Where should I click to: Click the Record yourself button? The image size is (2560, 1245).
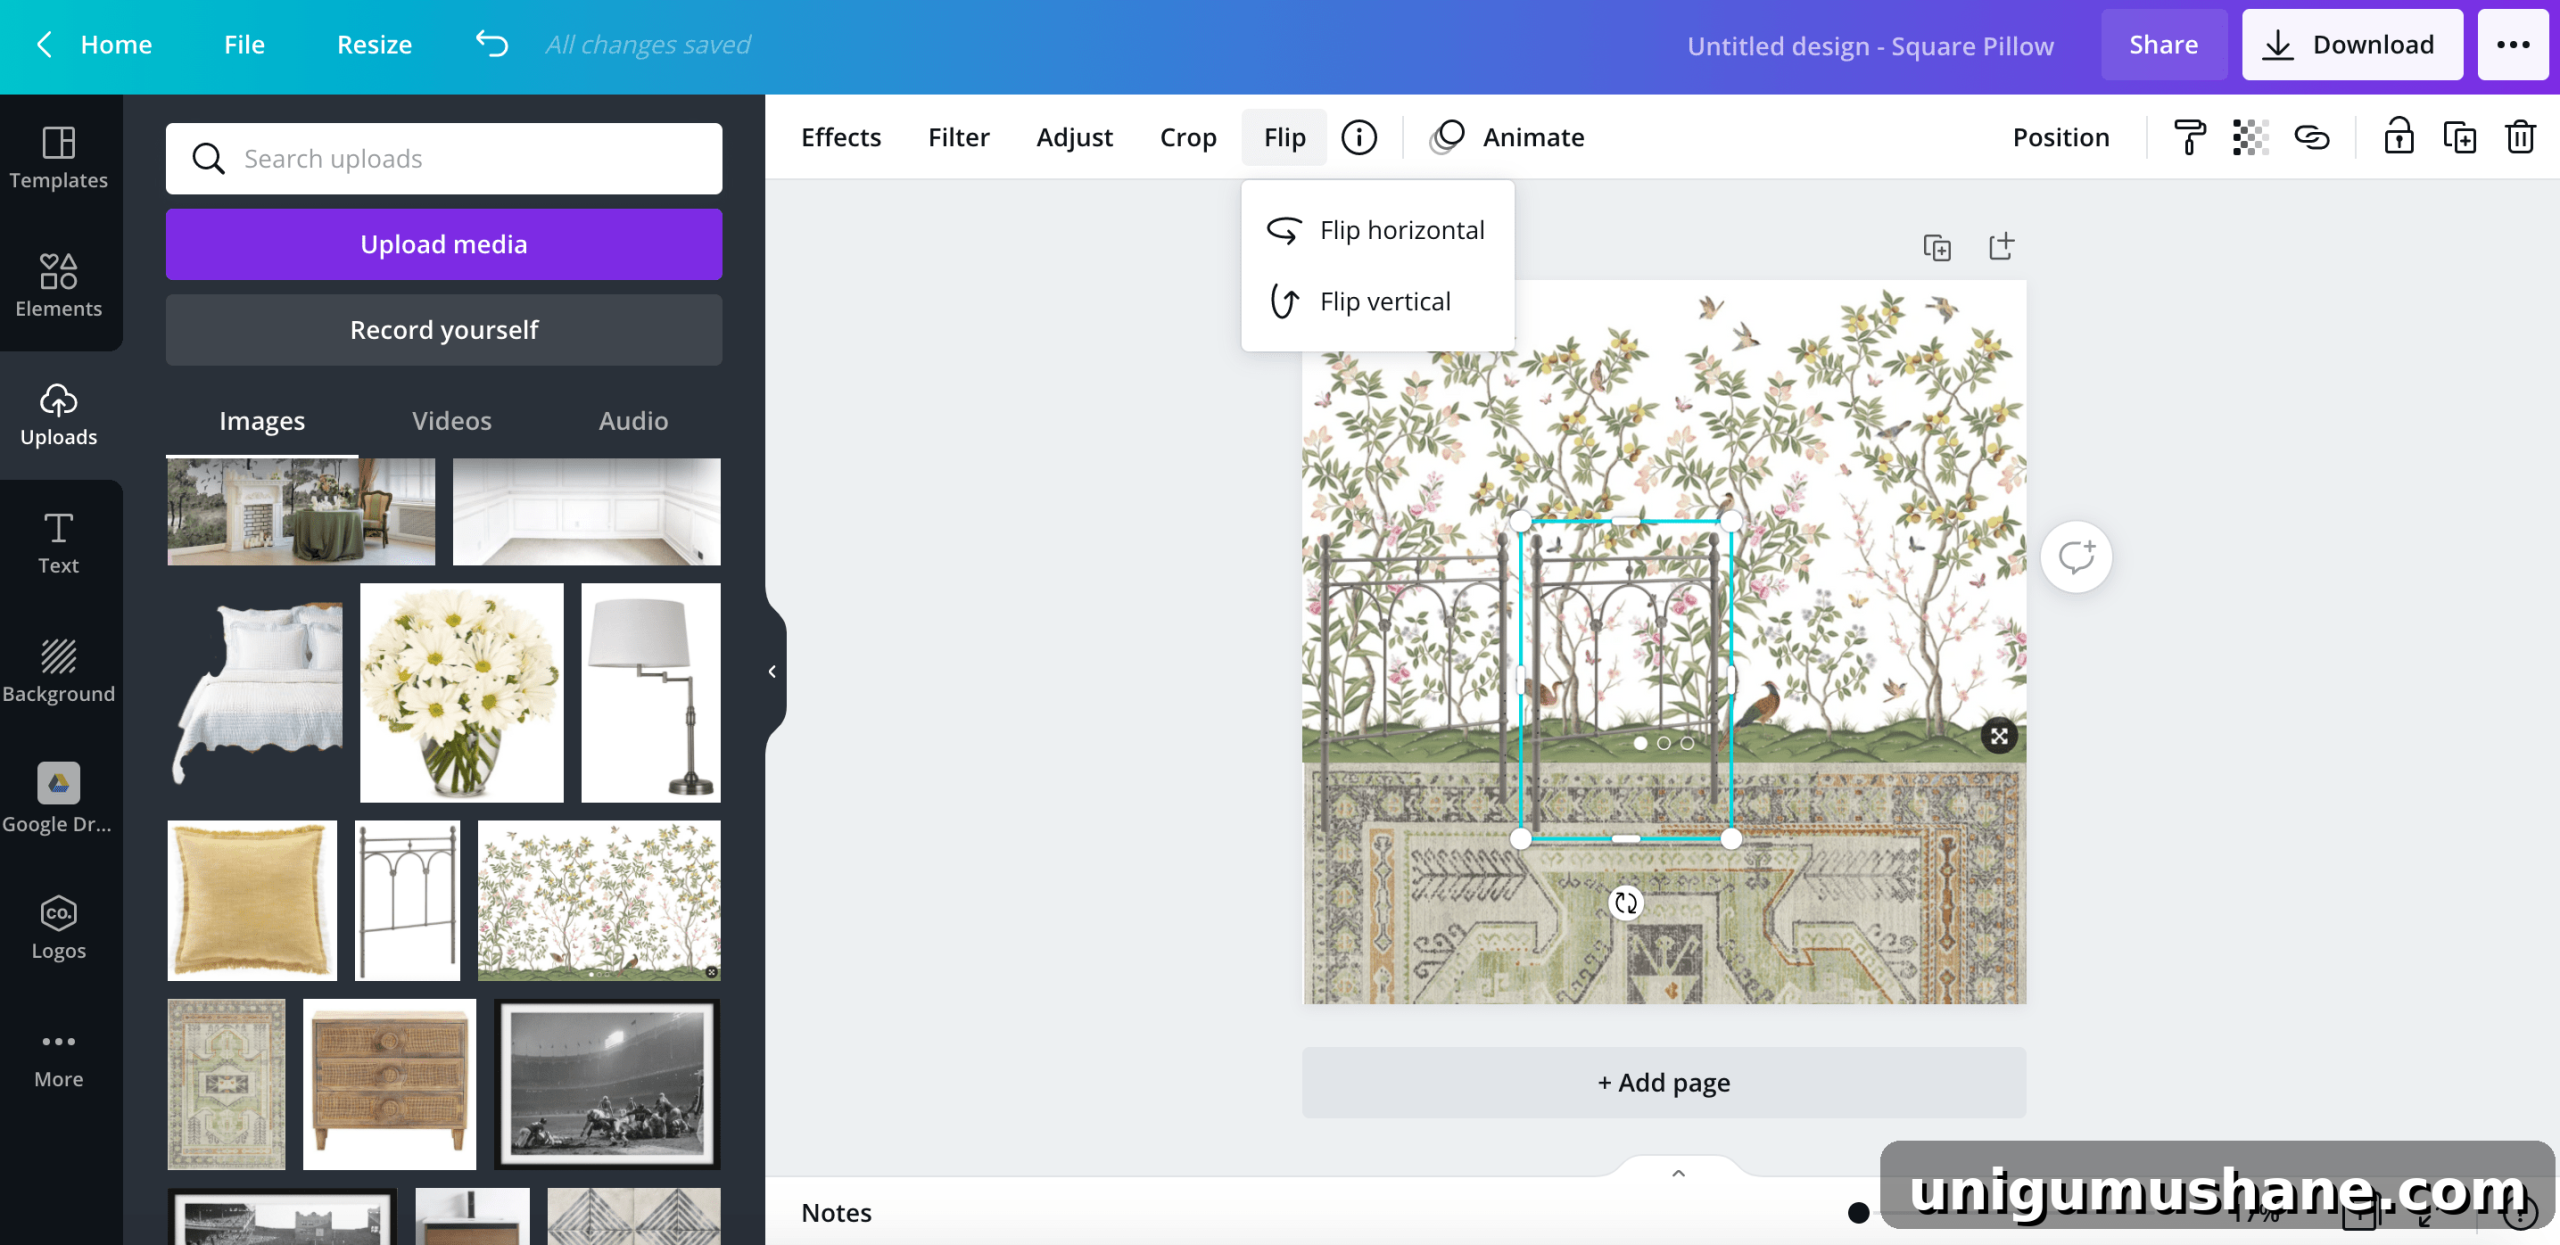click(444, 330)
